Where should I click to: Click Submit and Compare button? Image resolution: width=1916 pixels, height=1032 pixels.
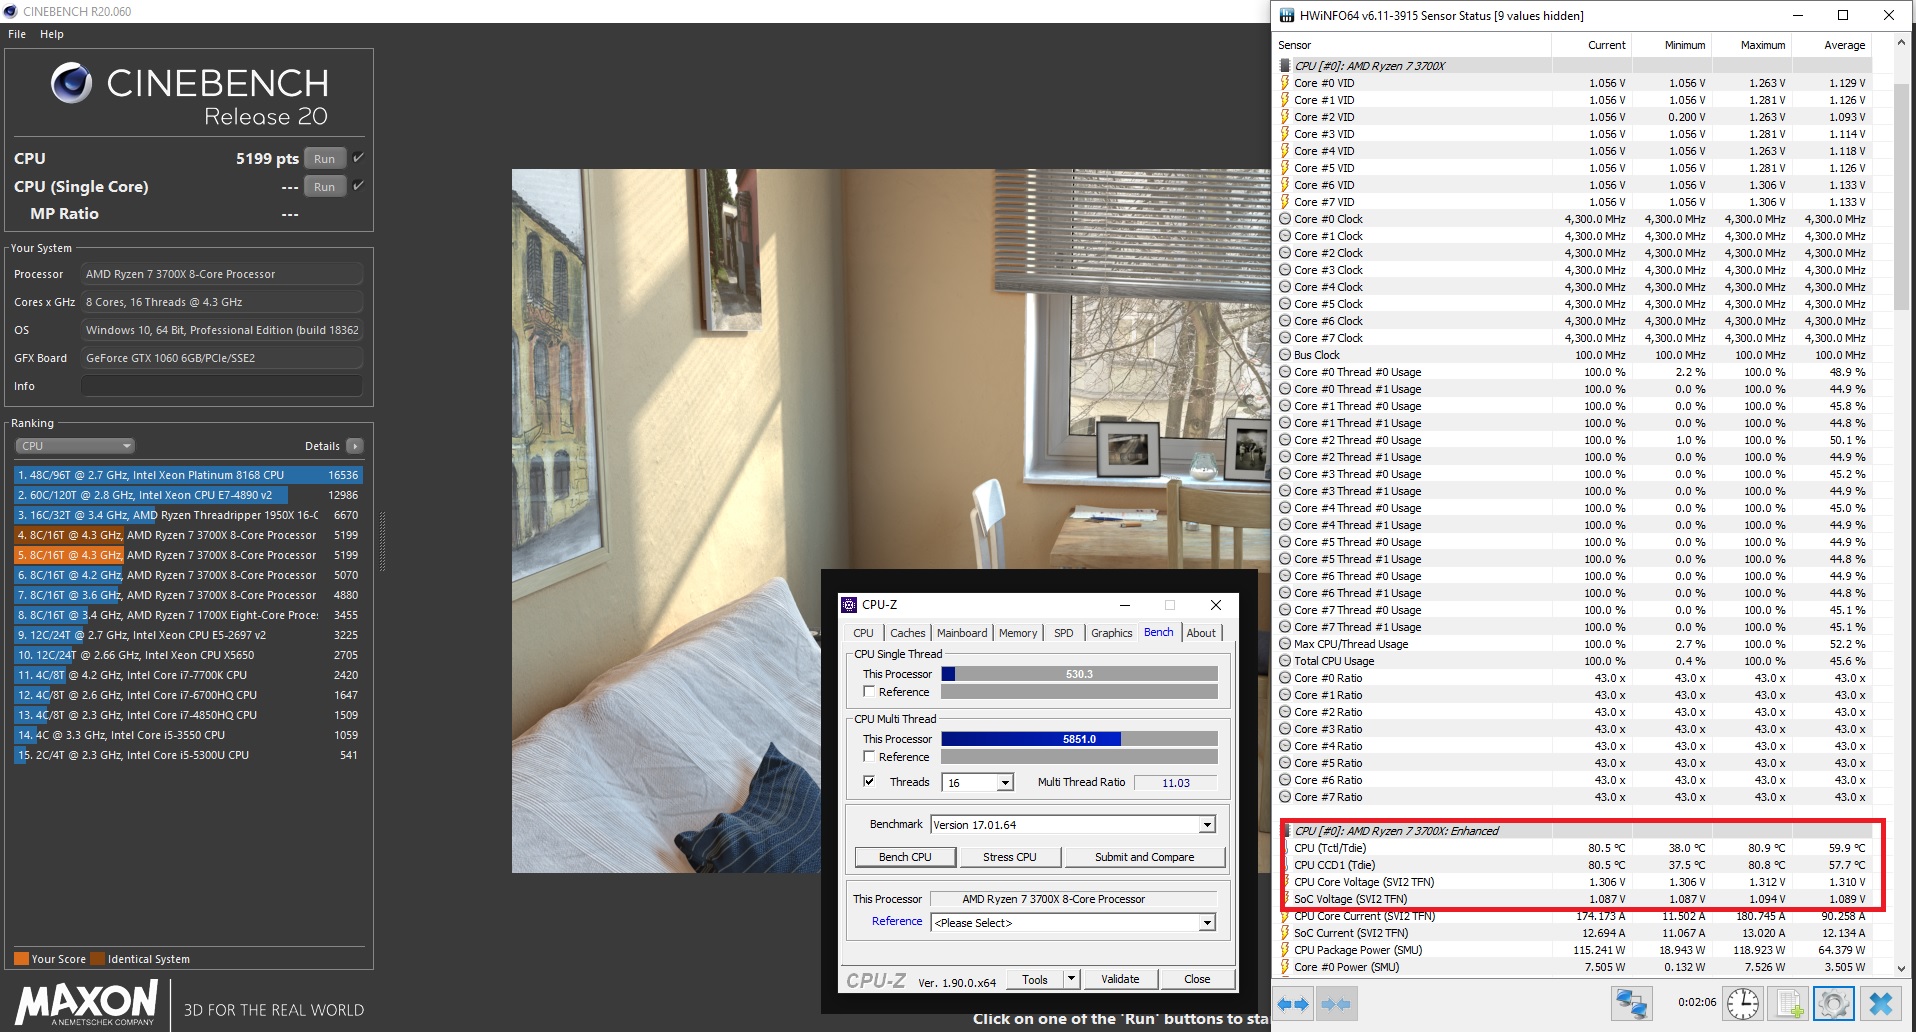point(1145,857)
